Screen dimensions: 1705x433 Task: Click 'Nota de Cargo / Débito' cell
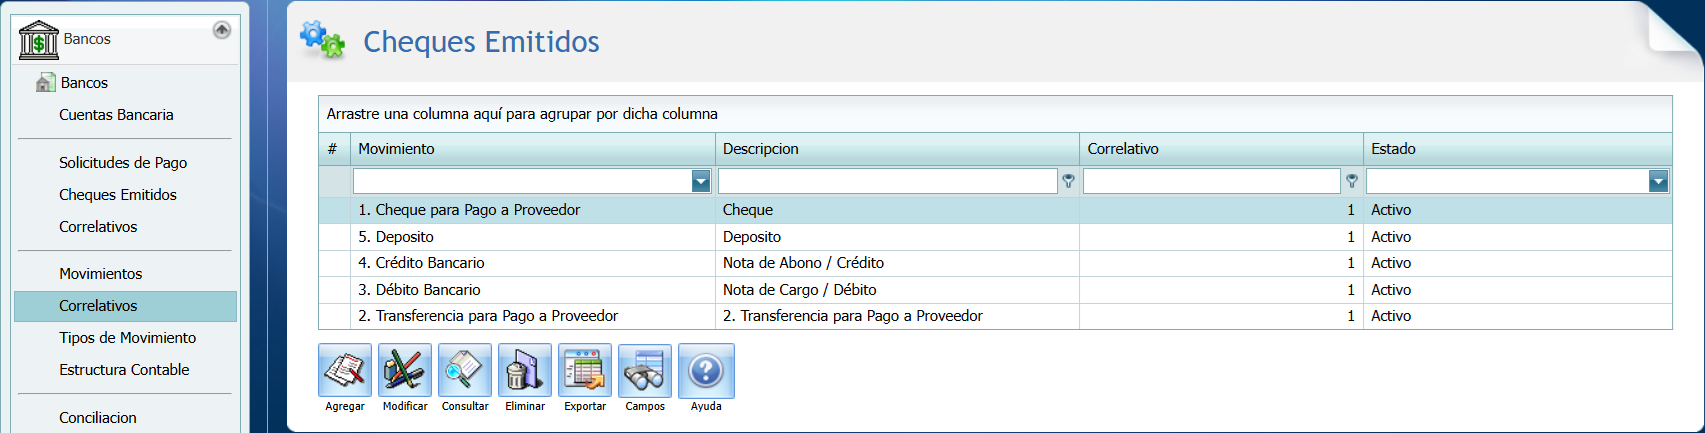tap(897, 290)
